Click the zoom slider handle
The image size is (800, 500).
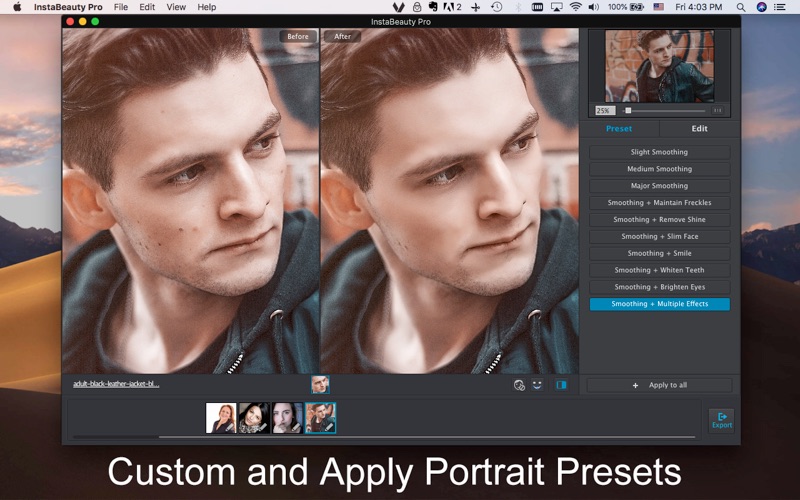click(628, 110)
